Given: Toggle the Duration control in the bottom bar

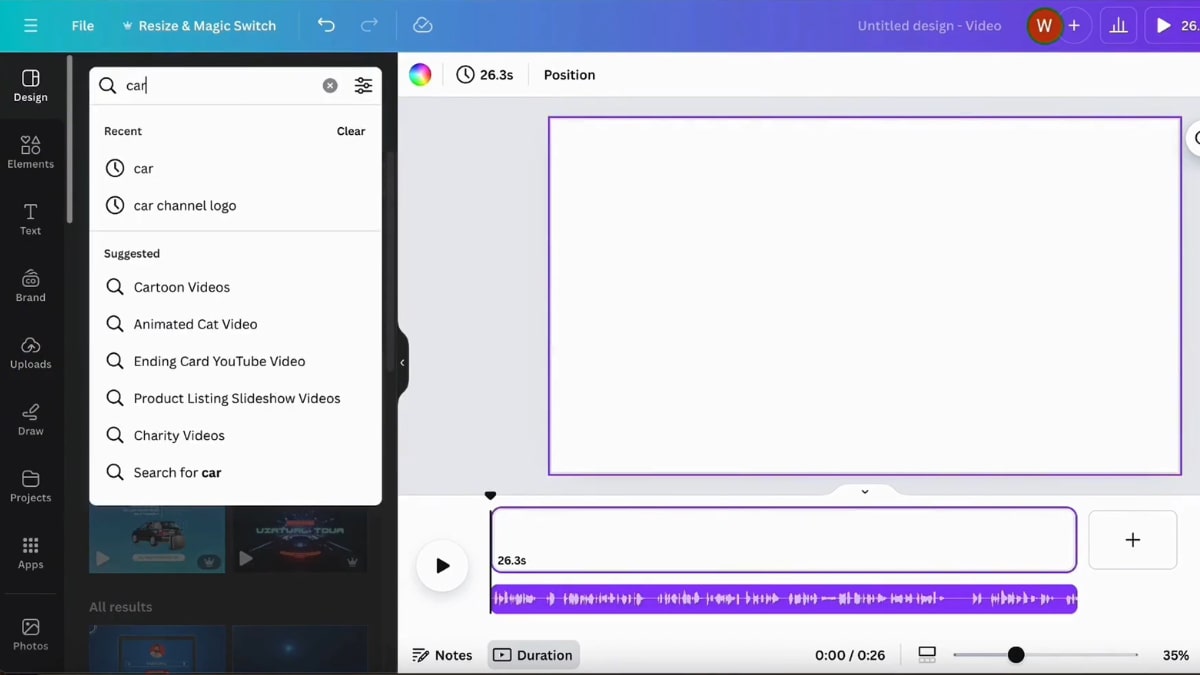Looking at the screenshot, I should pos(533,655).
